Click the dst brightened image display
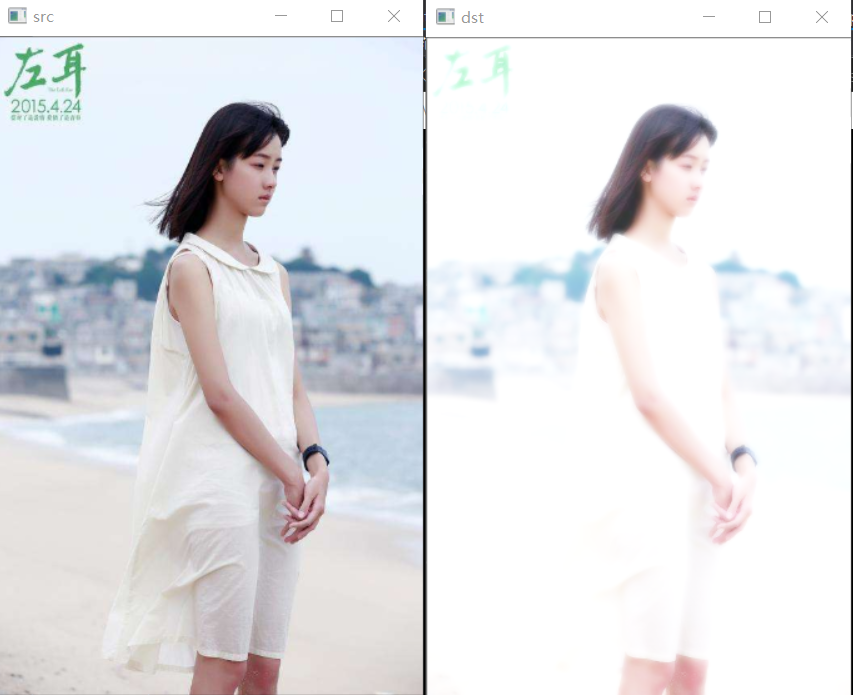This screenshot has width=853, height=695. click(639, 367)
